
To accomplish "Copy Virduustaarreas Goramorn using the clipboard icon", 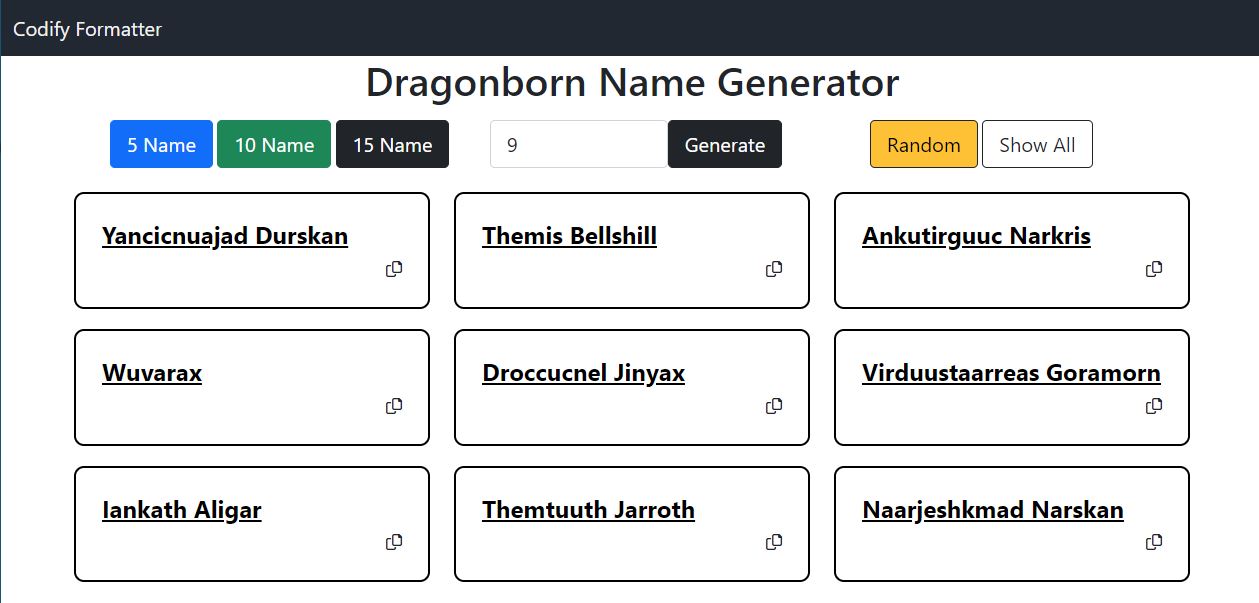I will (1154, 406).
